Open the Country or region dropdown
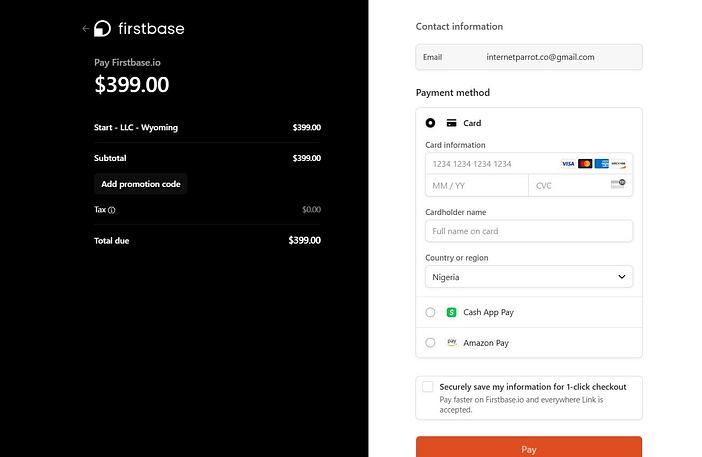 coord(529,277)
